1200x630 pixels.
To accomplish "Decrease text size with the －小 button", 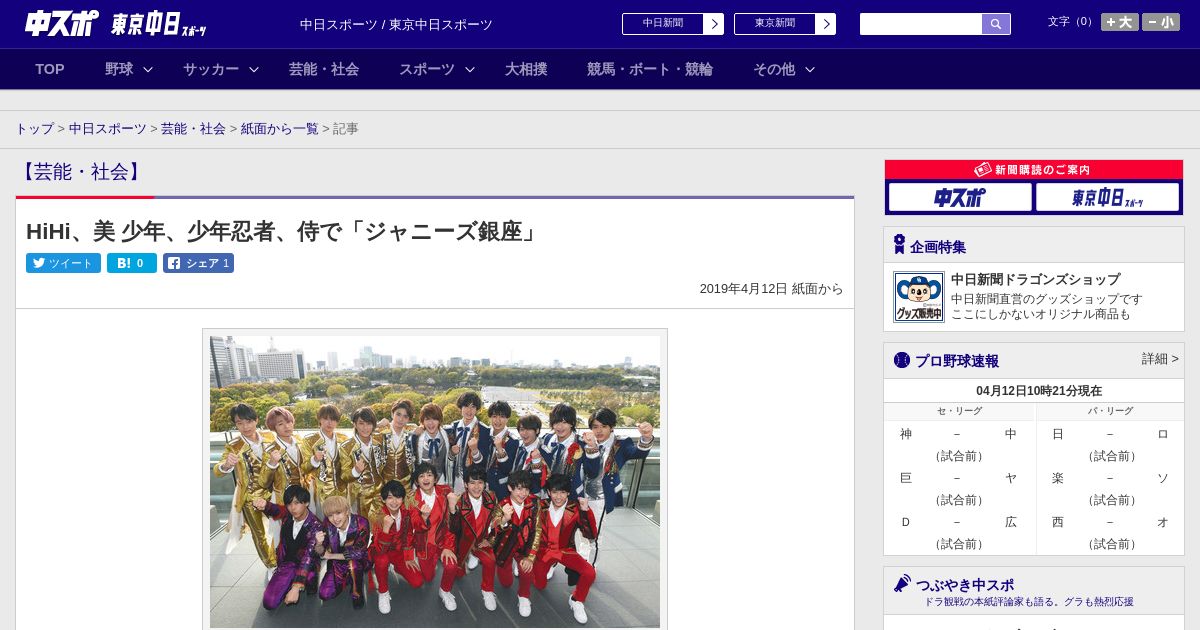I will (x=1160, y=22).
